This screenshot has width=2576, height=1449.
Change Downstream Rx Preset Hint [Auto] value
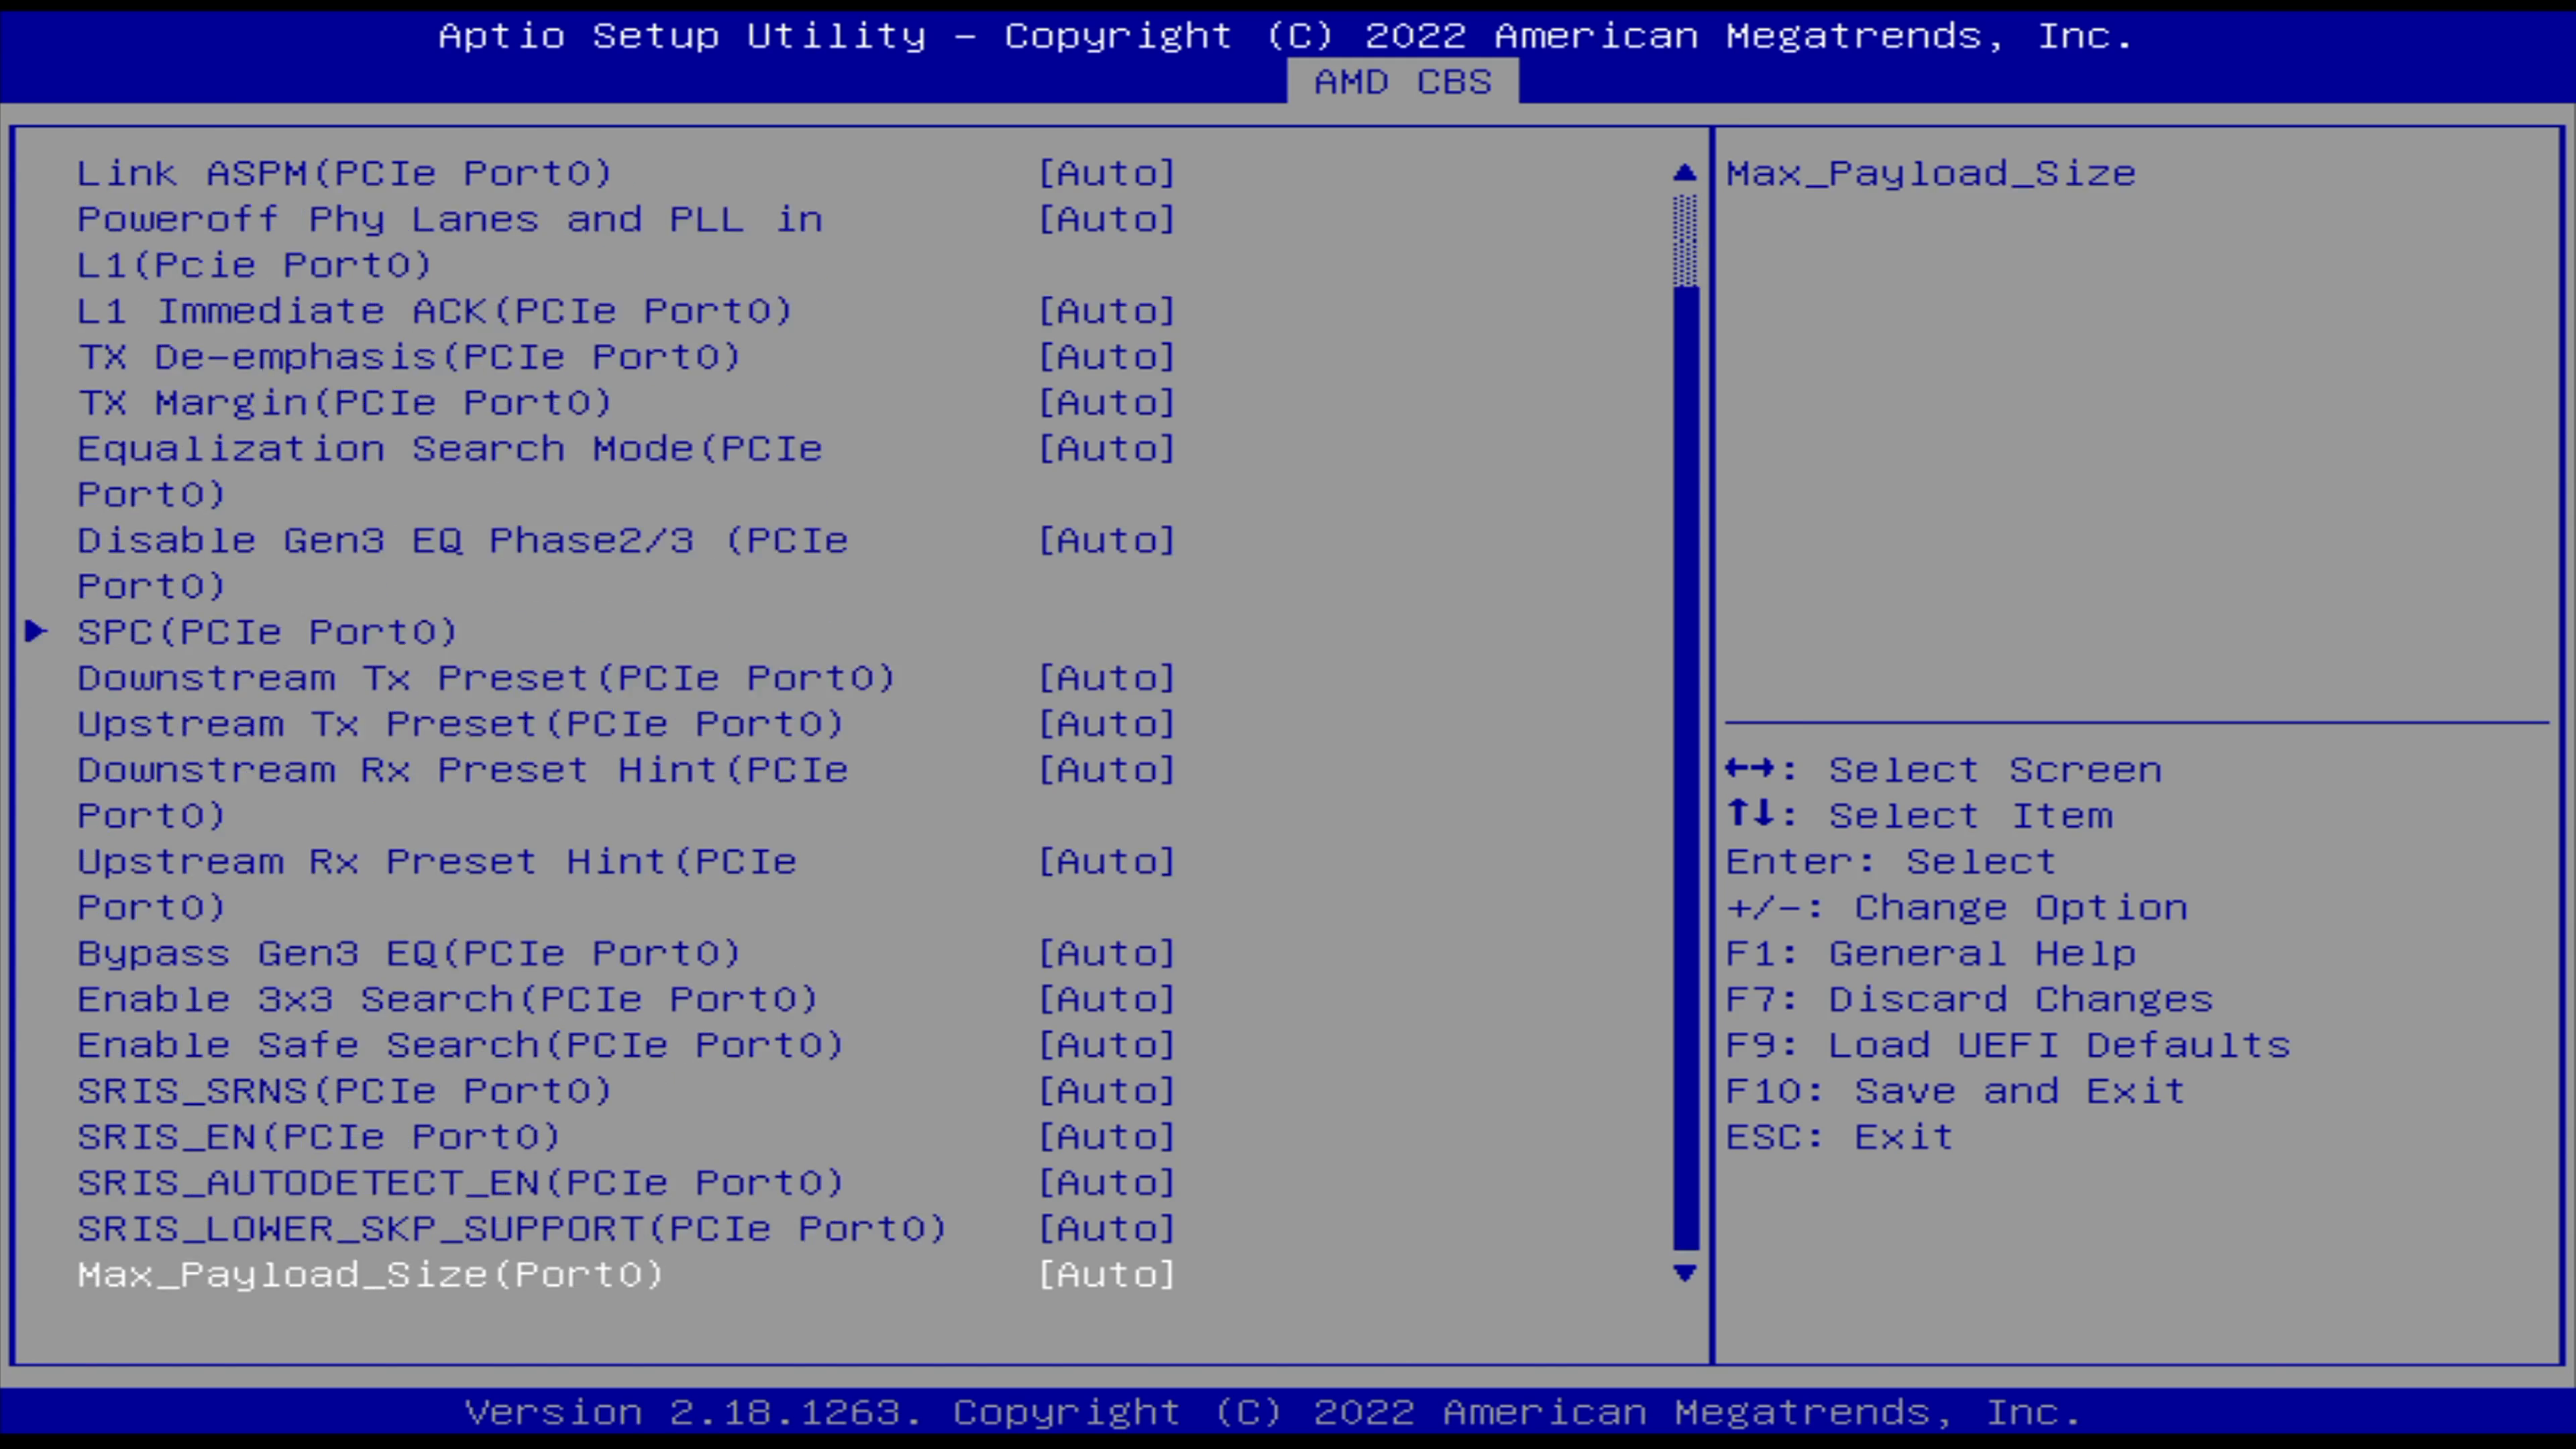(x=1107, y=770)
